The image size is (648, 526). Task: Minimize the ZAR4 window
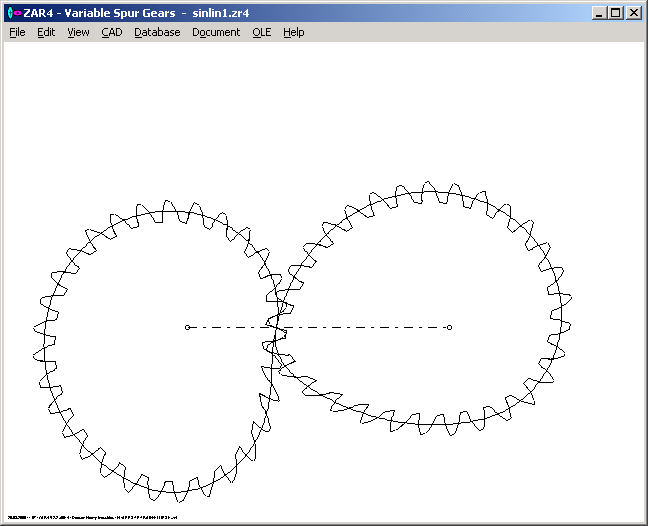[x=599, y=13]
